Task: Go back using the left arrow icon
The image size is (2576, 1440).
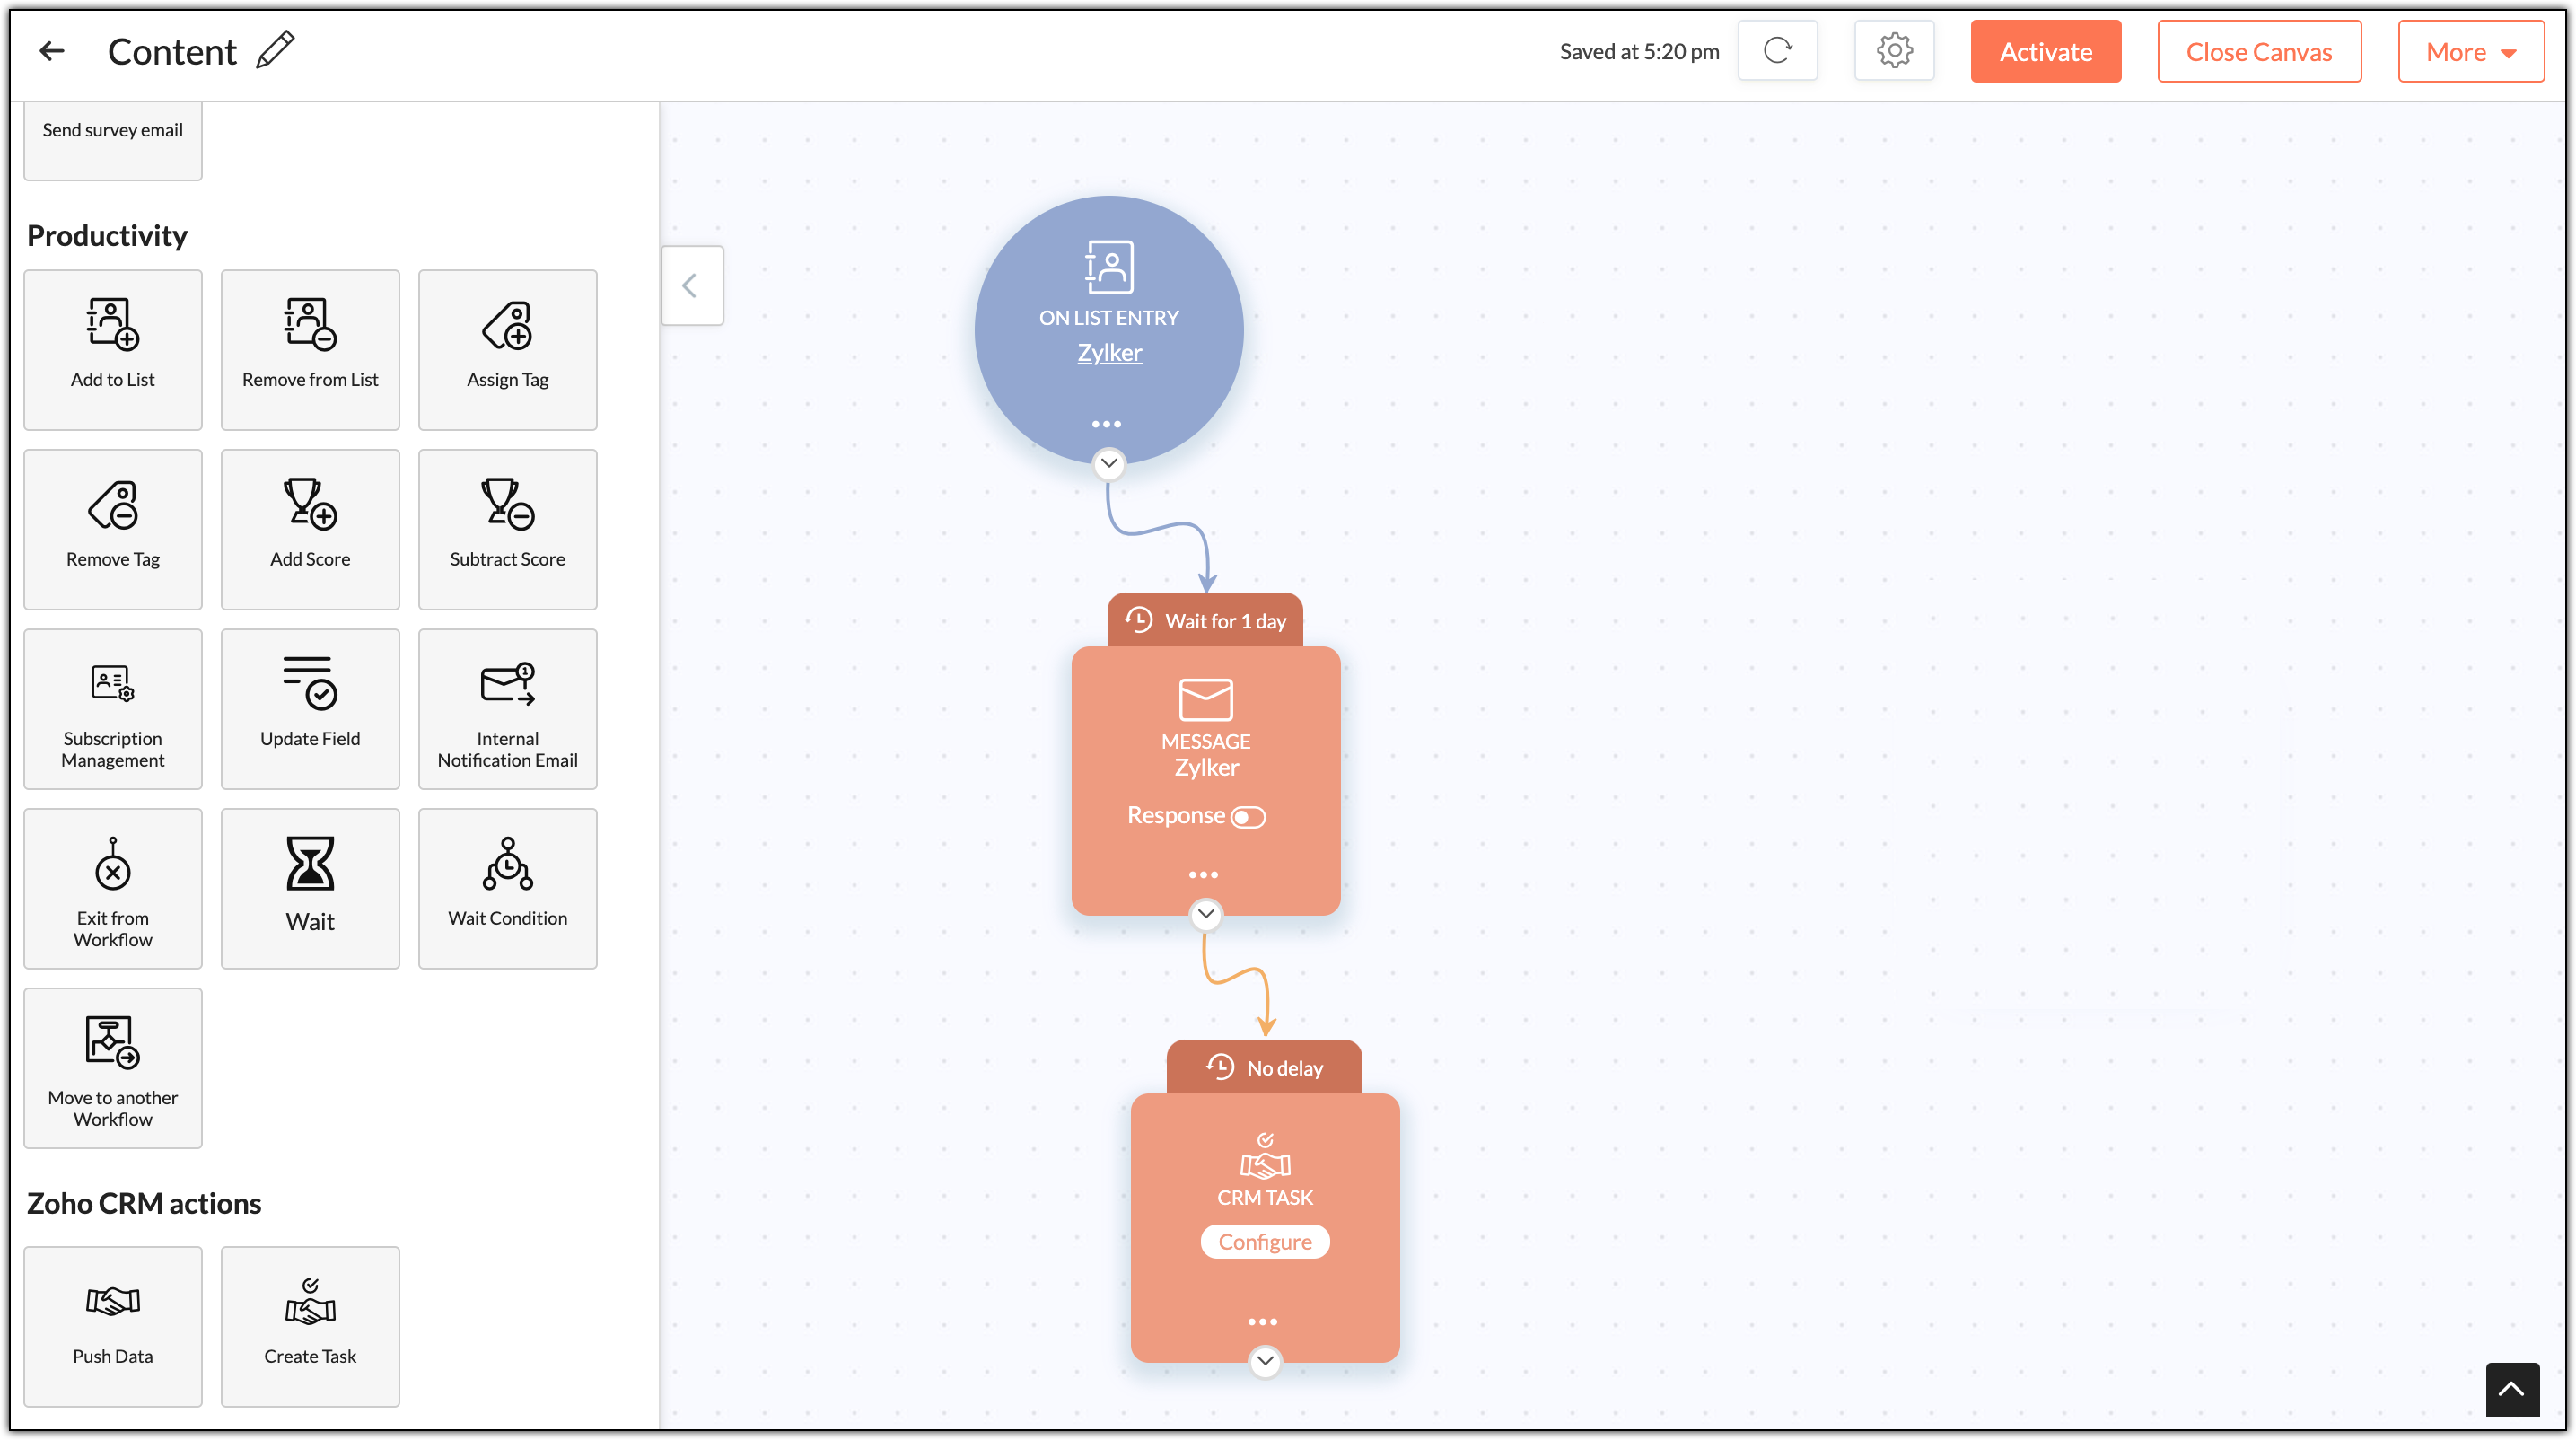Action: click(52, 51)
